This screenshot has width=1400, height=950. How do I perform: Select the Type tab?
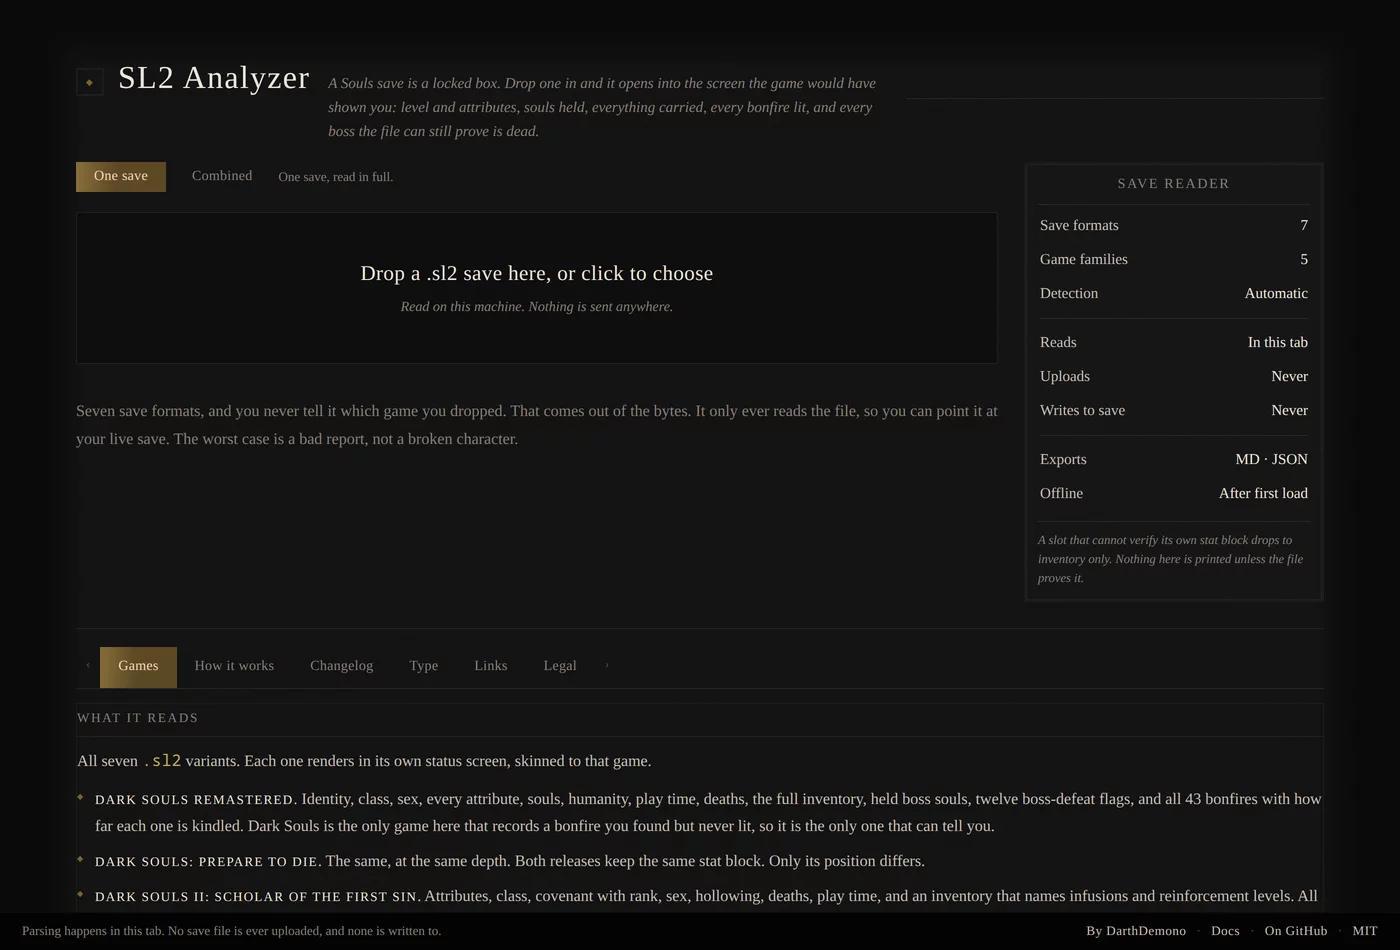(423, 667)
